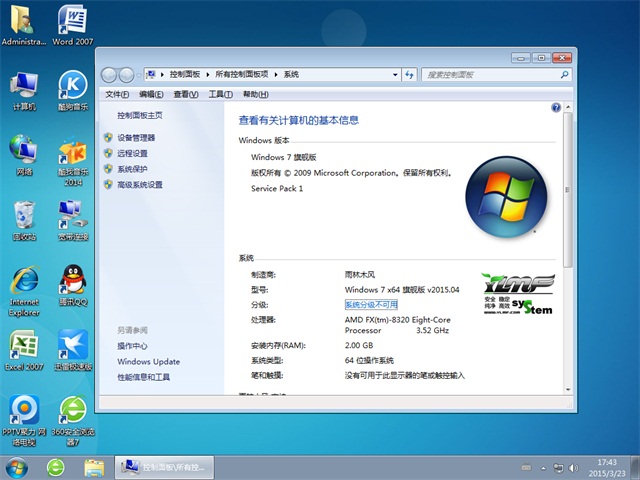The height and width of the screenshot is (480, 640).
Task: Open the Windows Start orb
Action: click(17, 468)
